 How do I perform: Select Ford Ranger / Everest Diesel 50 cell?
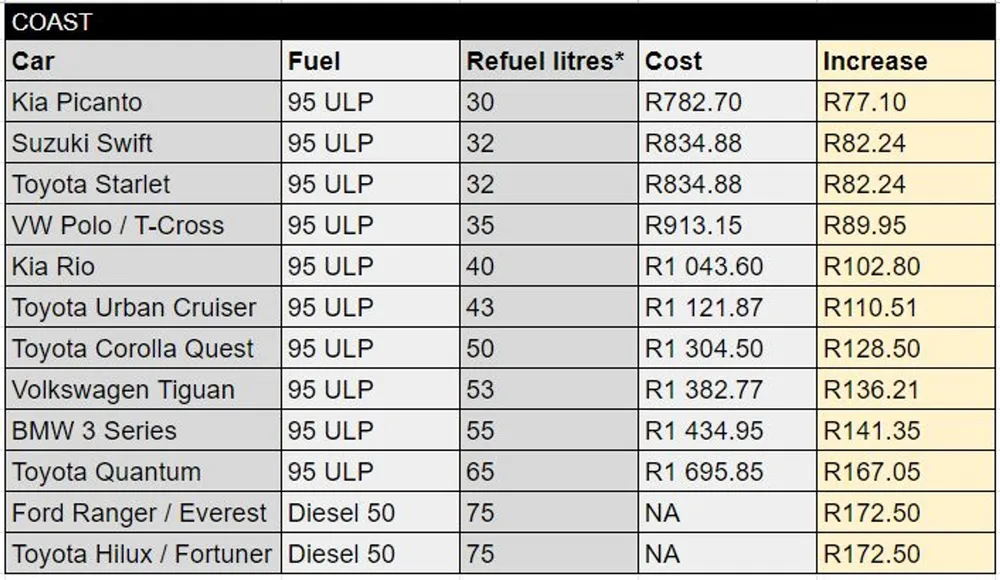click(x=371, y=512)
